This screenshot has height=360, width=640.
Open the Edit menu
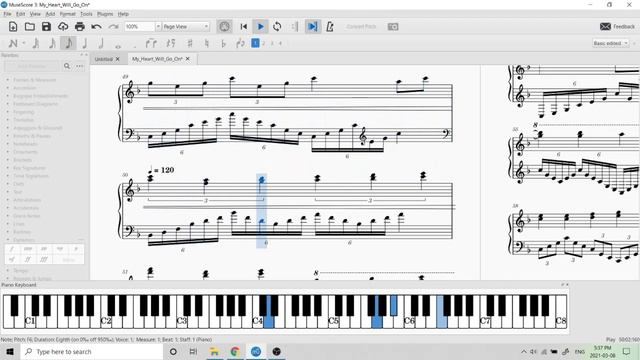click(20, 14)
